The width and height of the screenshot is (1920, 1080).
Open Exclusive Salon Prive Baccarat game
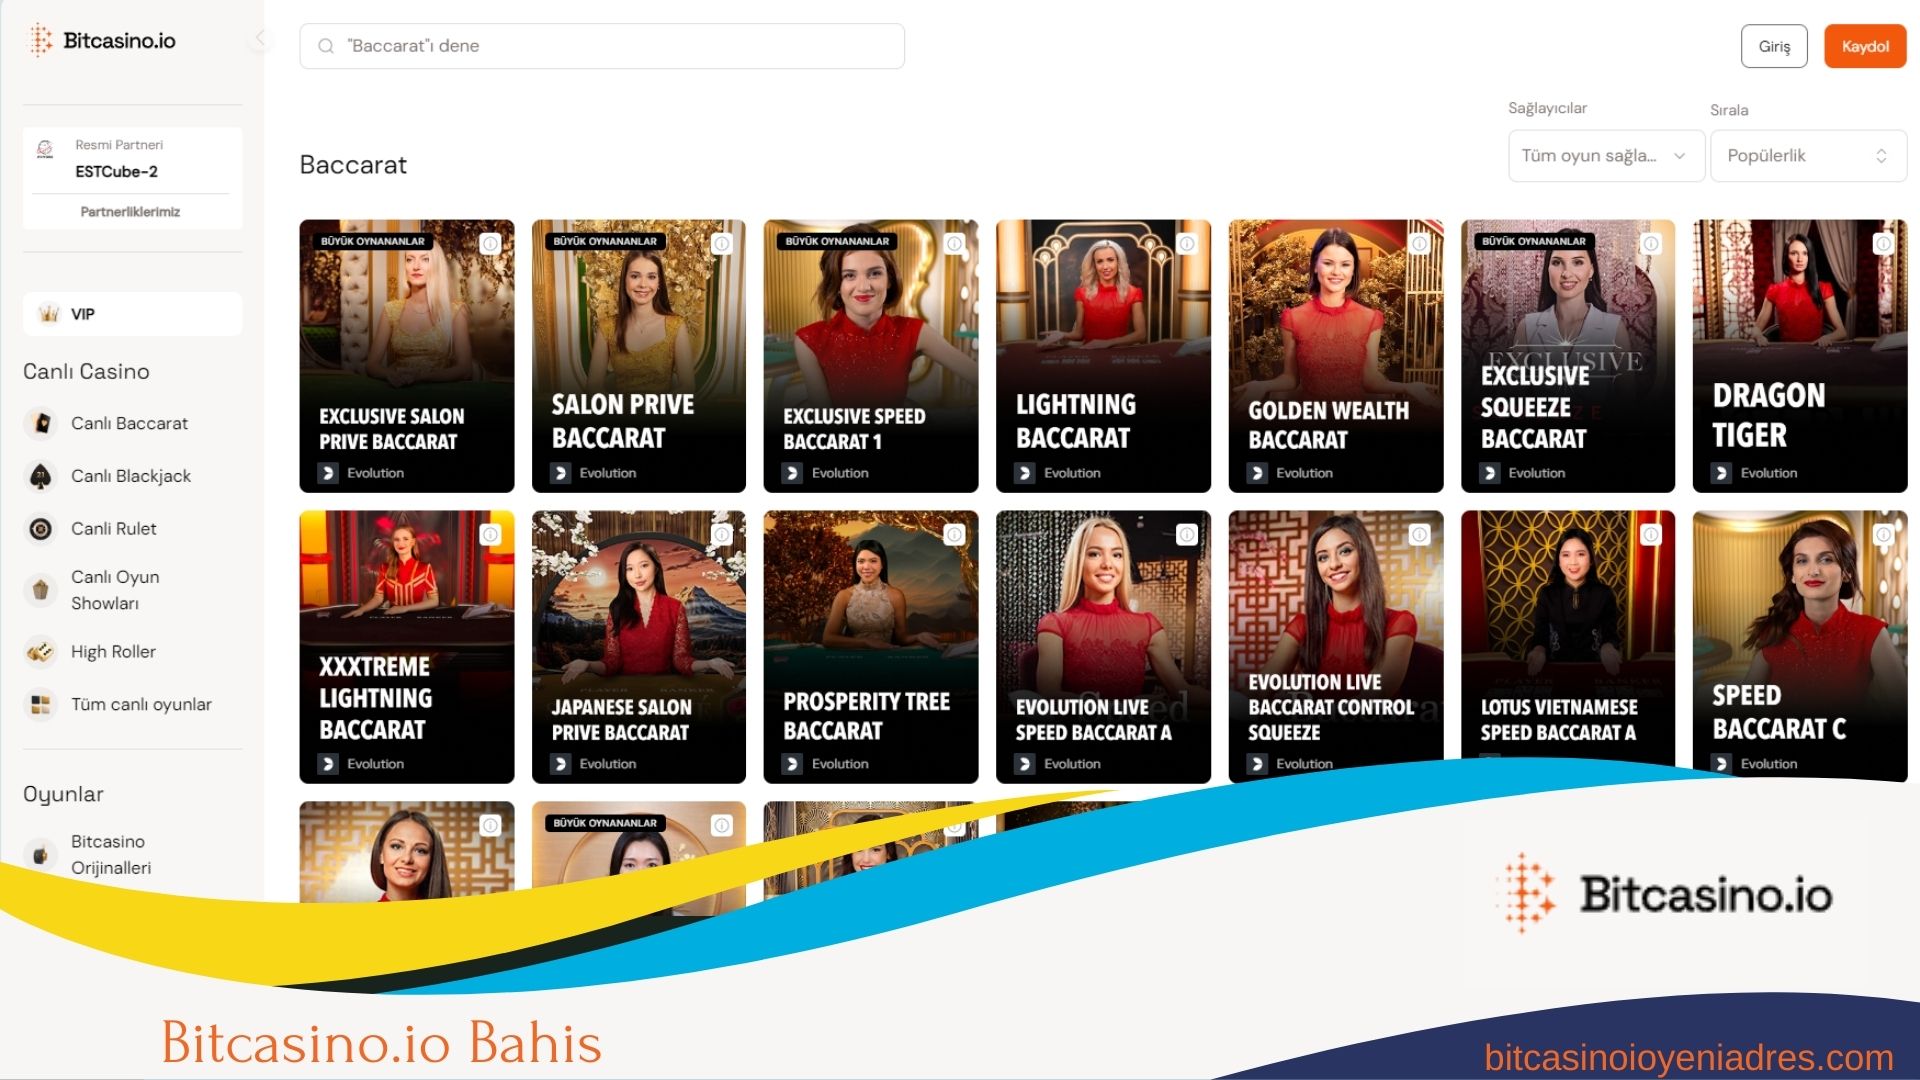[x=407, y=356]
